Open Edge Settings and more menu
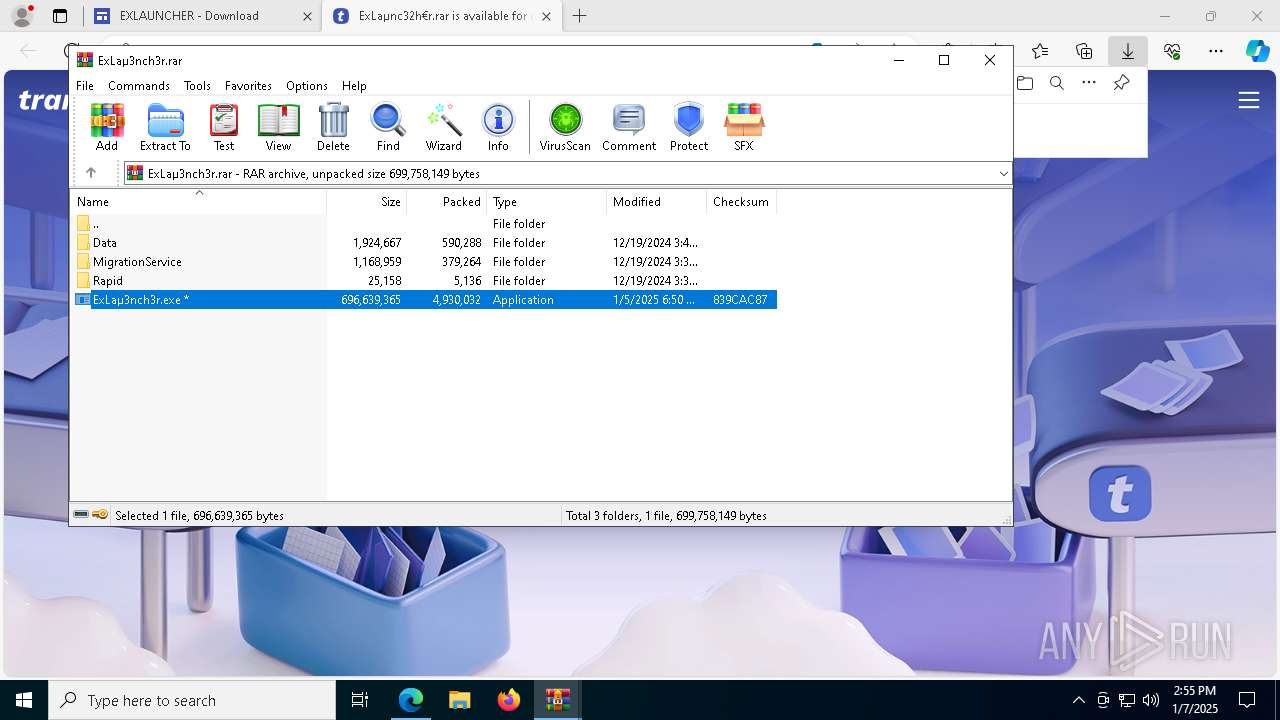The height and width of the screenshot is (720, 1280). (1216, 51)
